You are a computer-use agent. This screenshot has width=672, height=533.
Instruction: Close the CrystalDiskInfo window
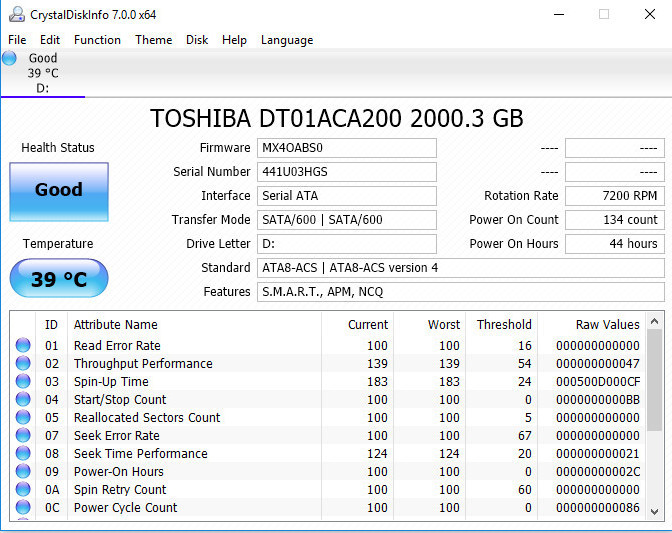coord(650,14)
